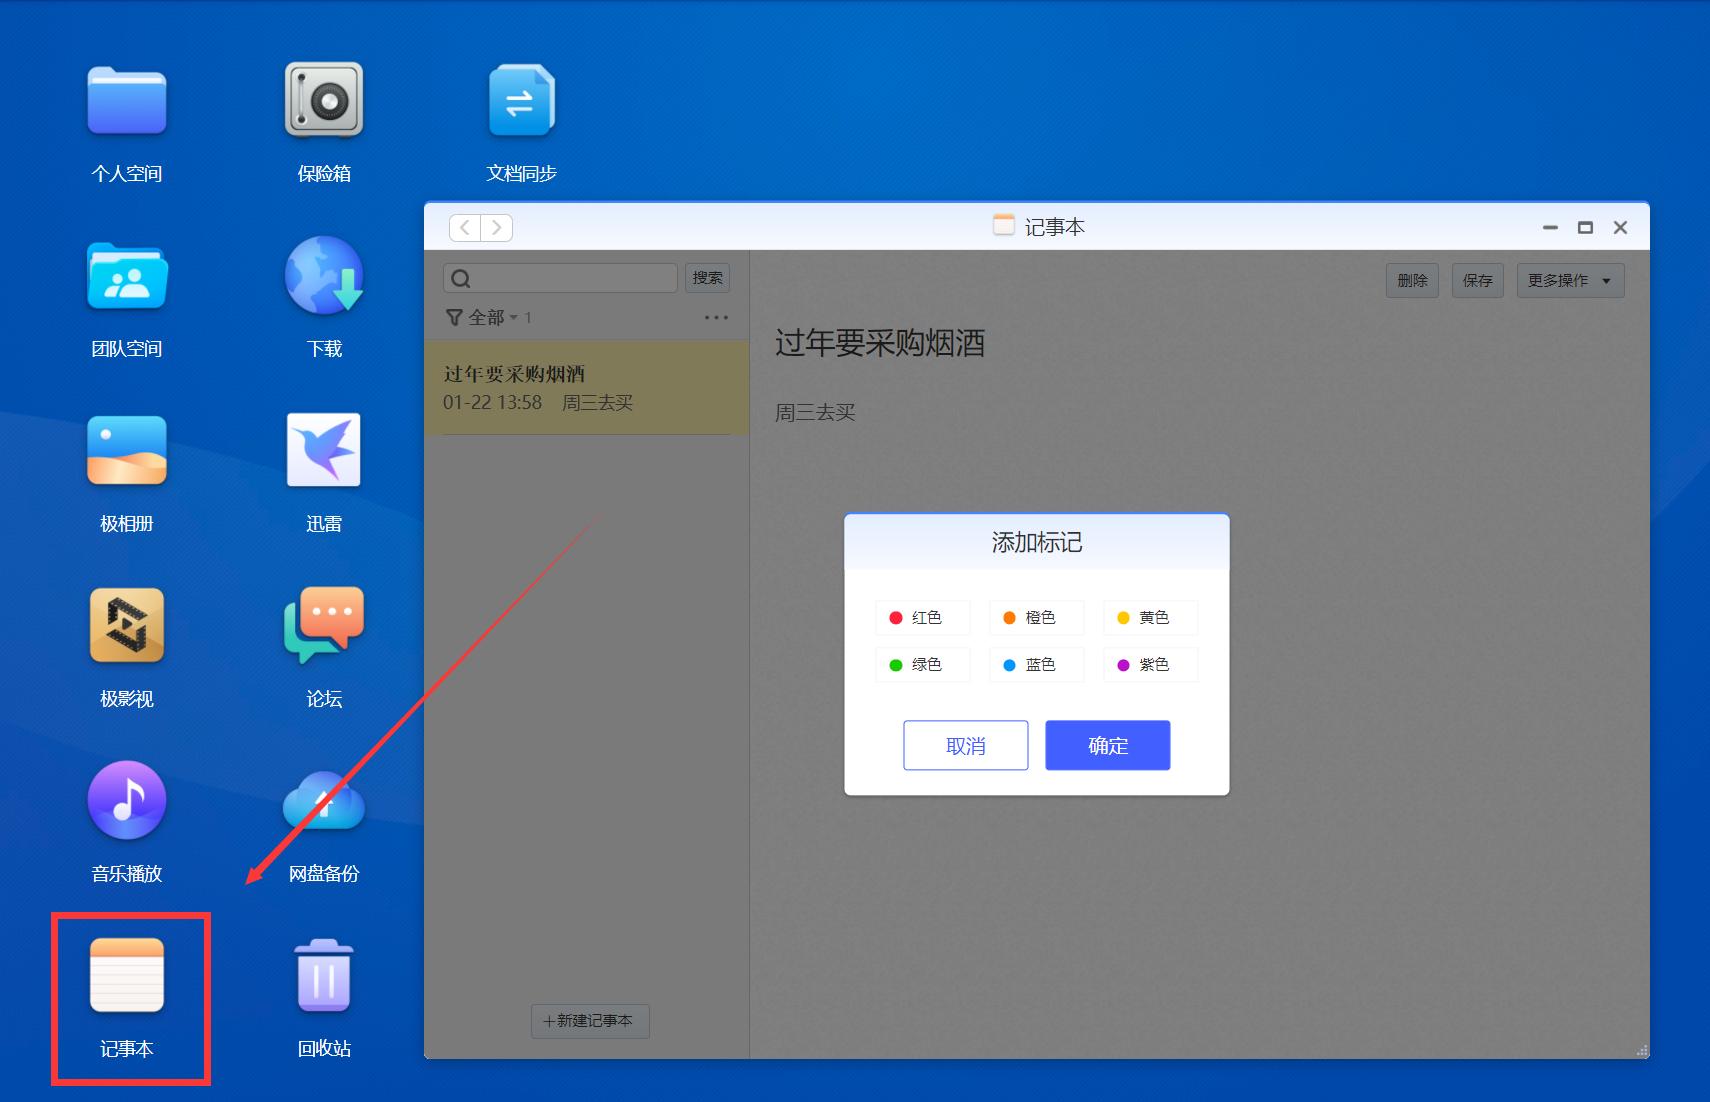
Task: Click the yellow 黄色 color dot
Action: 1125,617
